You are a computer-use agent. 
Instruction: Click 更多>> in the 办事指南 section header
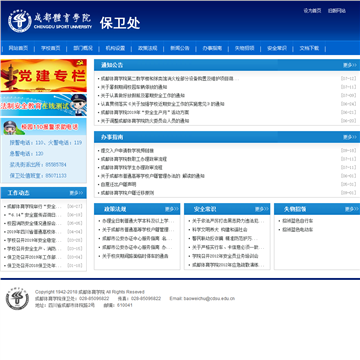coord(350,137)
